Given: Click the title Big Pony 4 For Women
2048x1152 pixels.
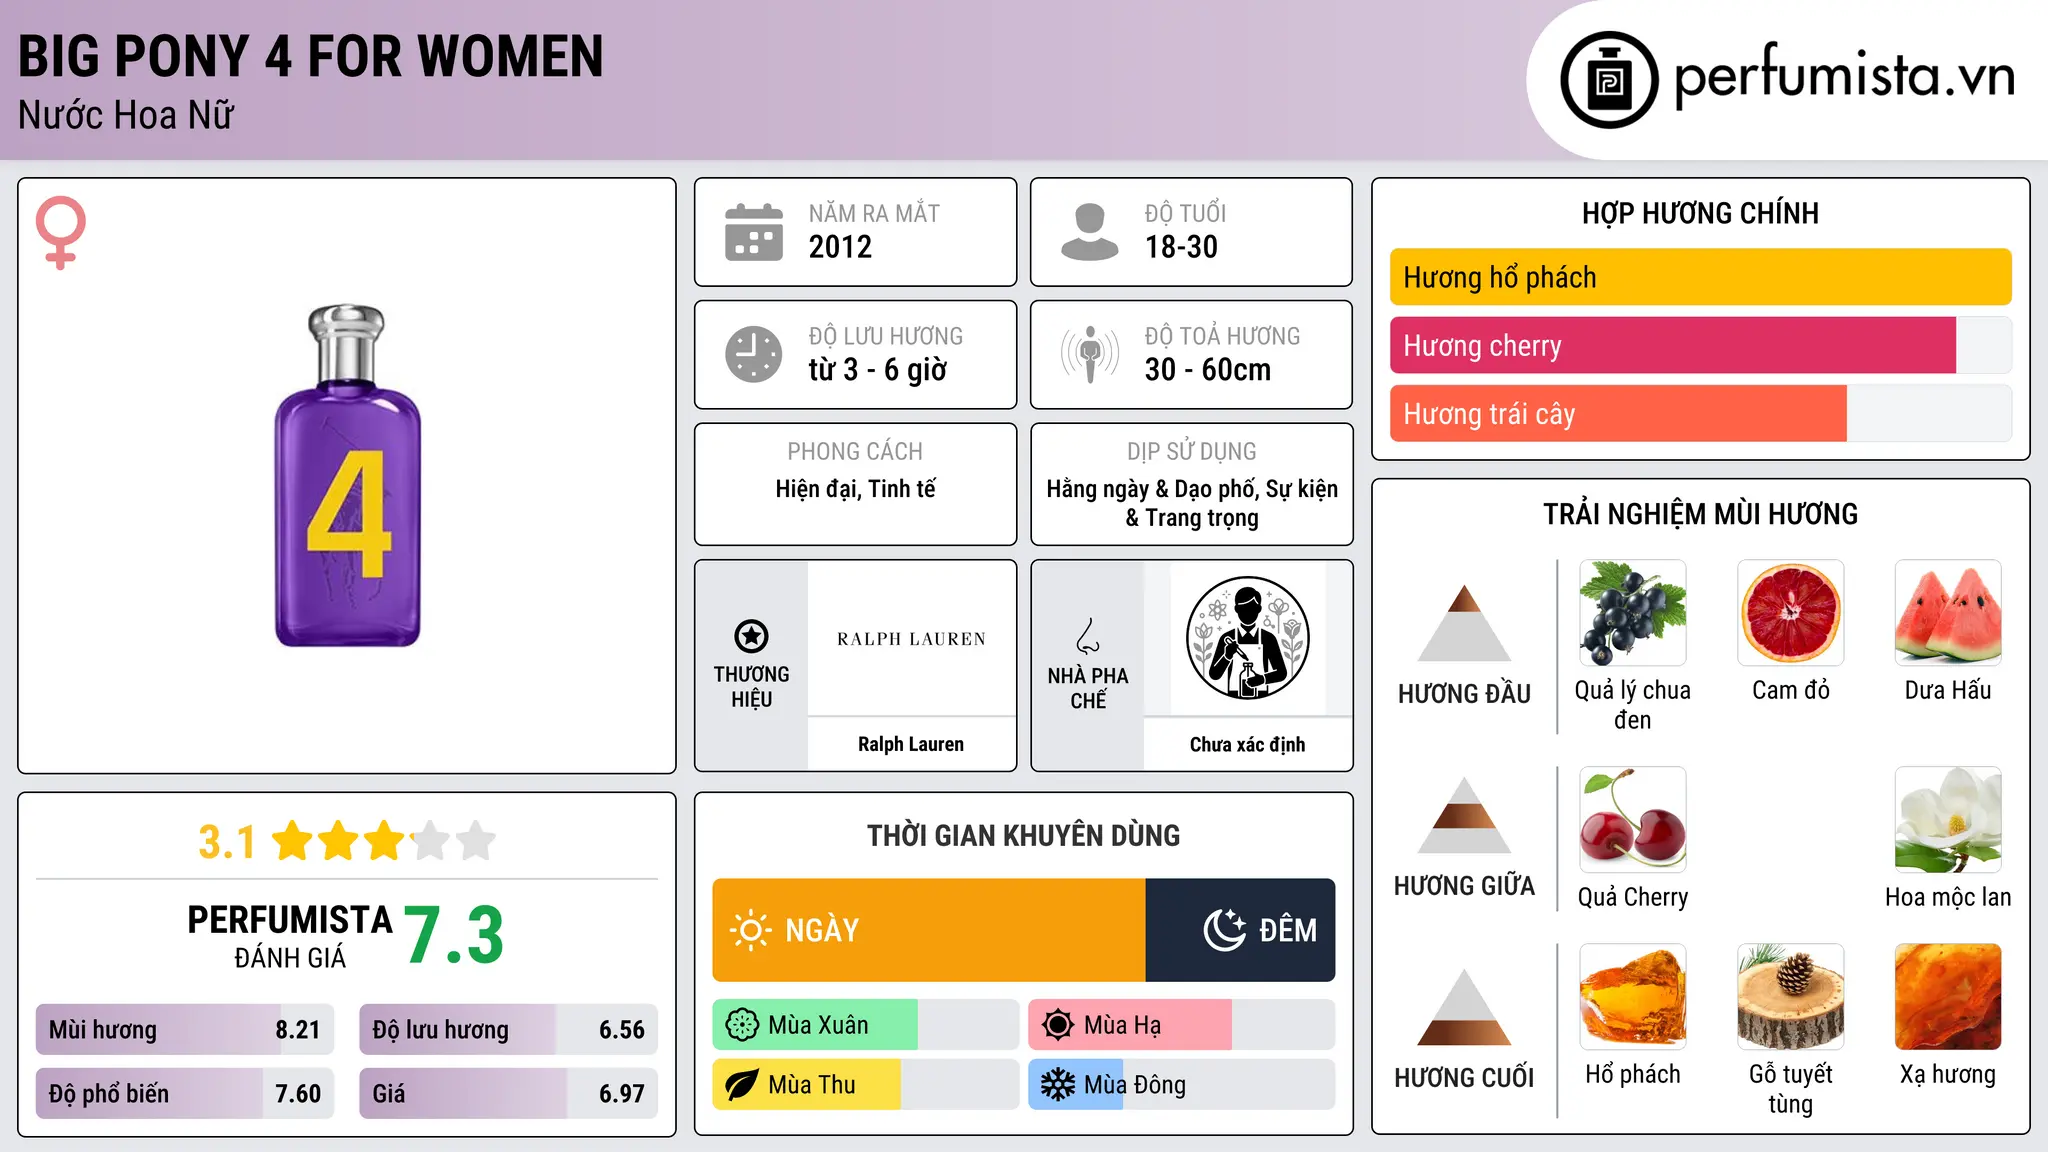Looking at the screenshot, I should tap(311, 56).
